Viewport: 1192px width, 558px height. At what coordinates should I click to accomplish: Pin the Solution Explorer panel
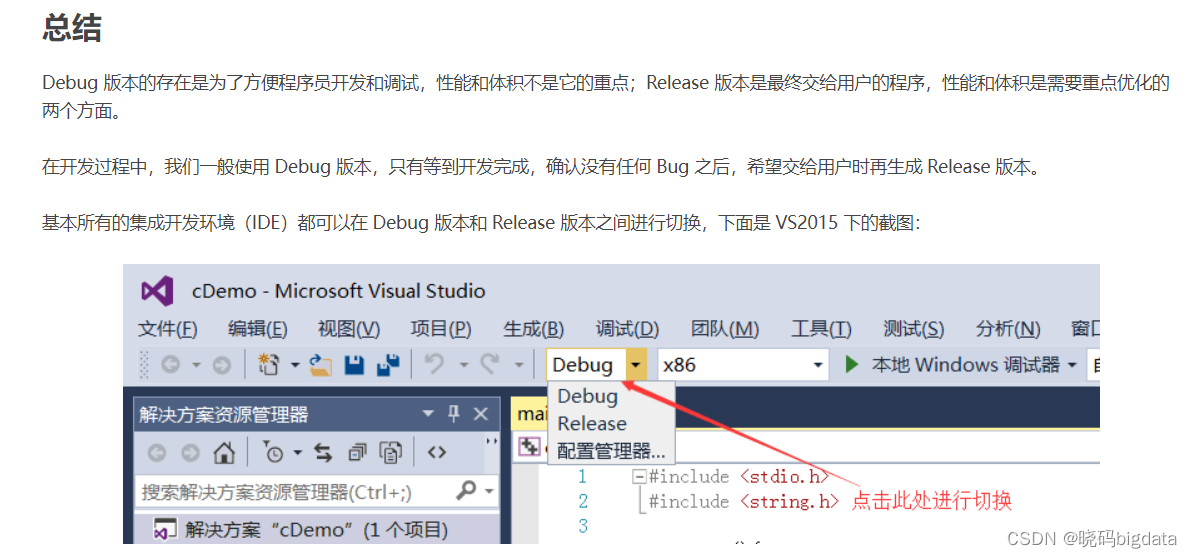coord(454,414)
